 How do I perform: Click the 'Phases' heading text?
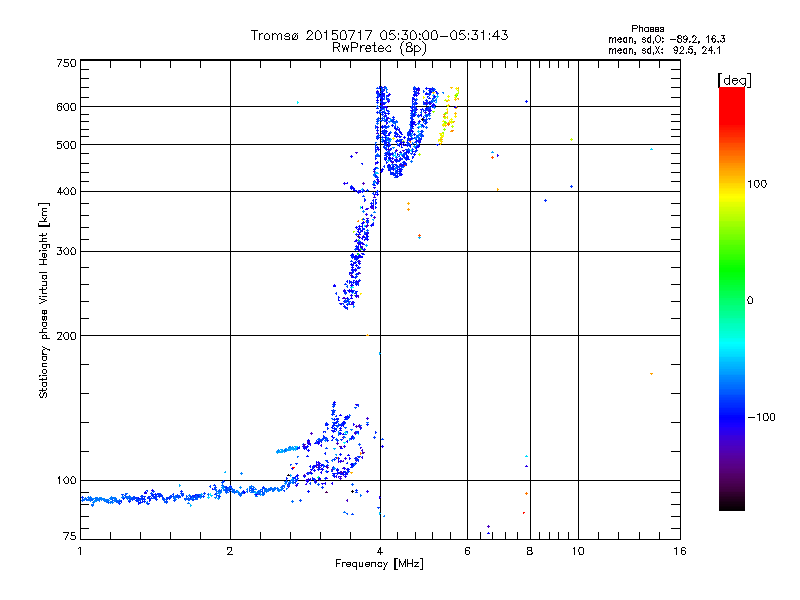tap(647, 29)
